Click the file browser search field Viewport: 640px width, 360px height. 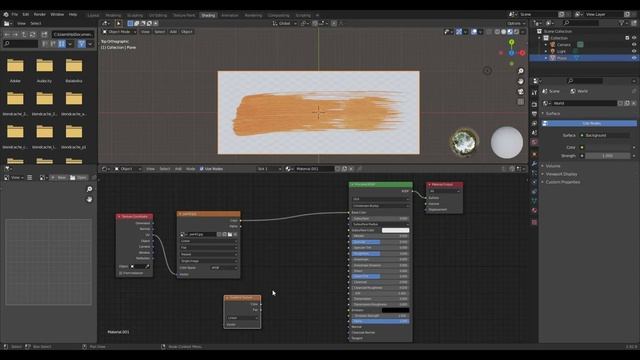coord(20,44)
